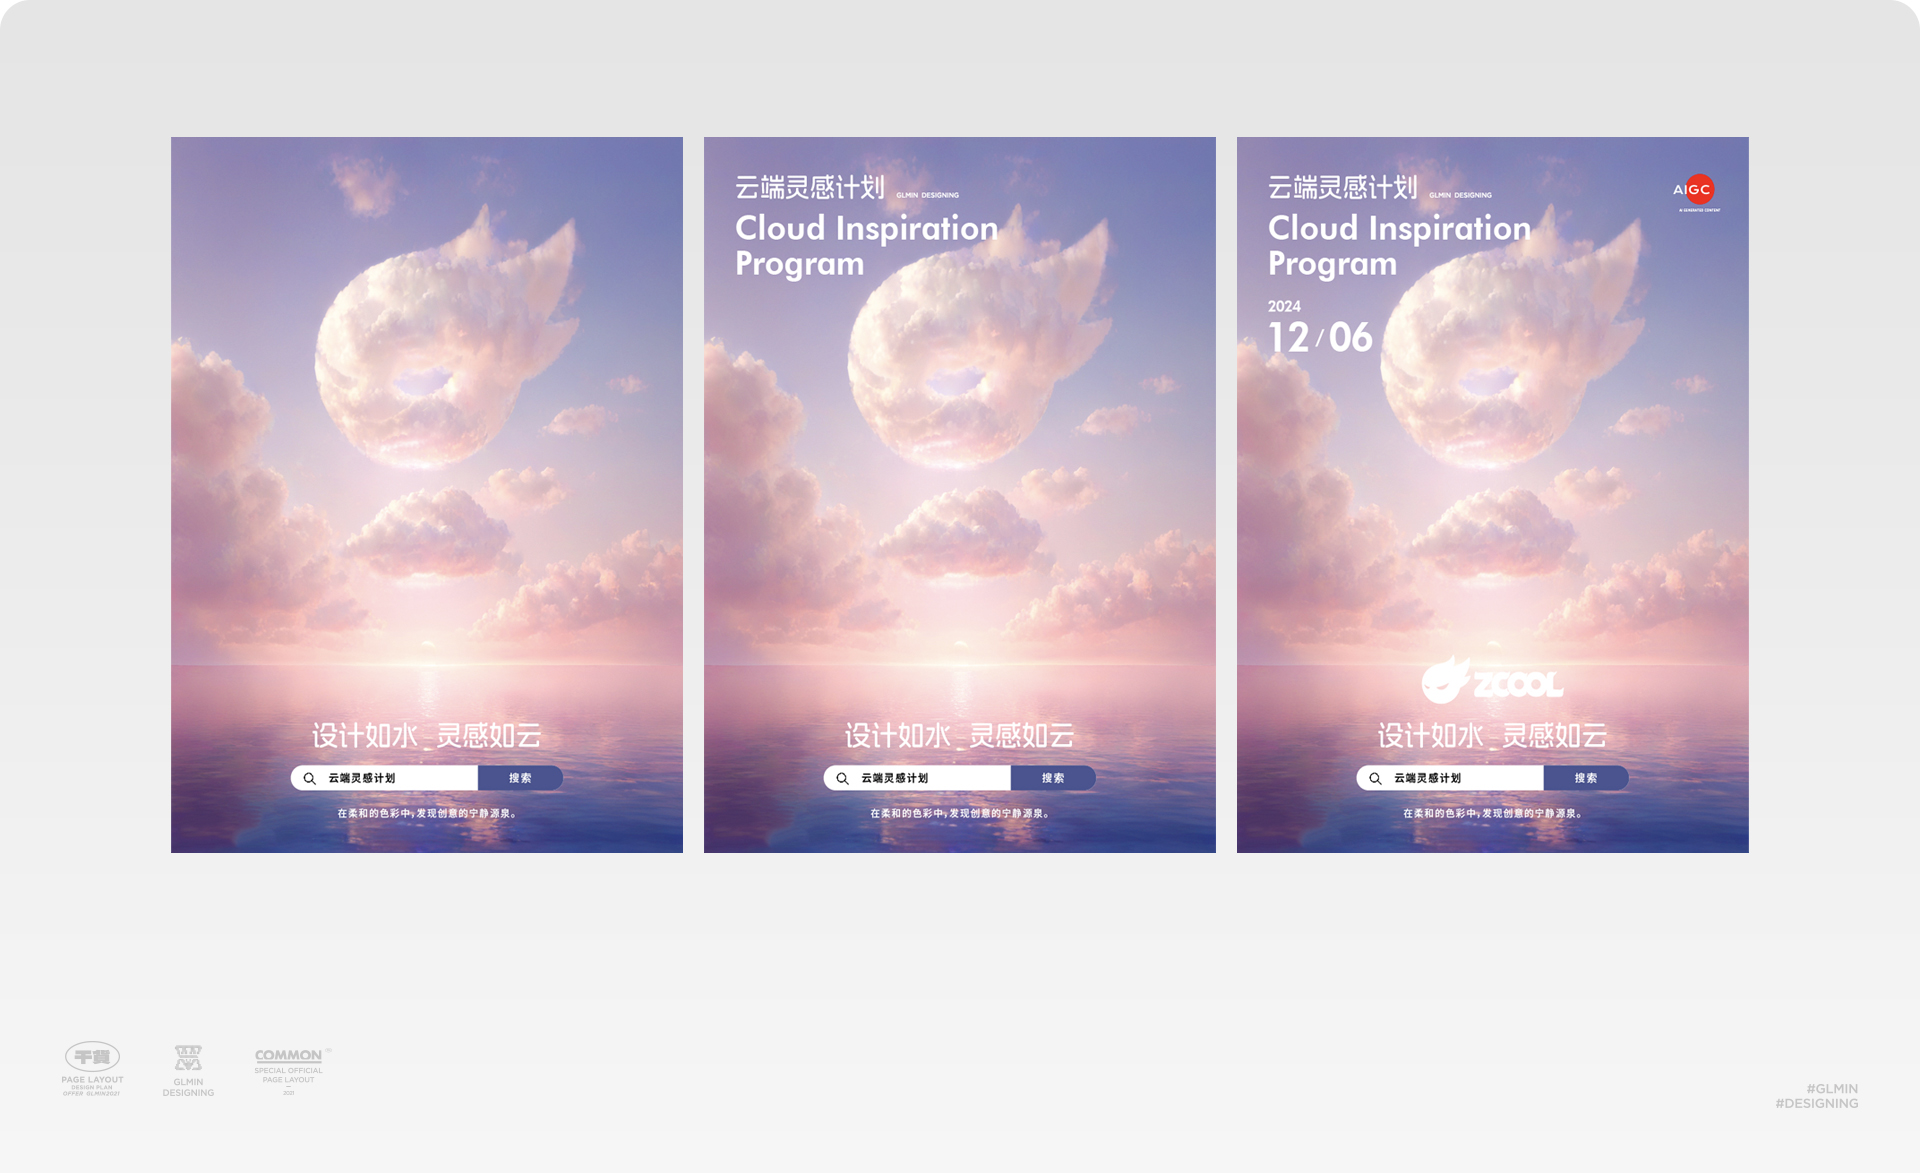Click 设计如水_灵感如云 slogan in left poster

[427, 736]
